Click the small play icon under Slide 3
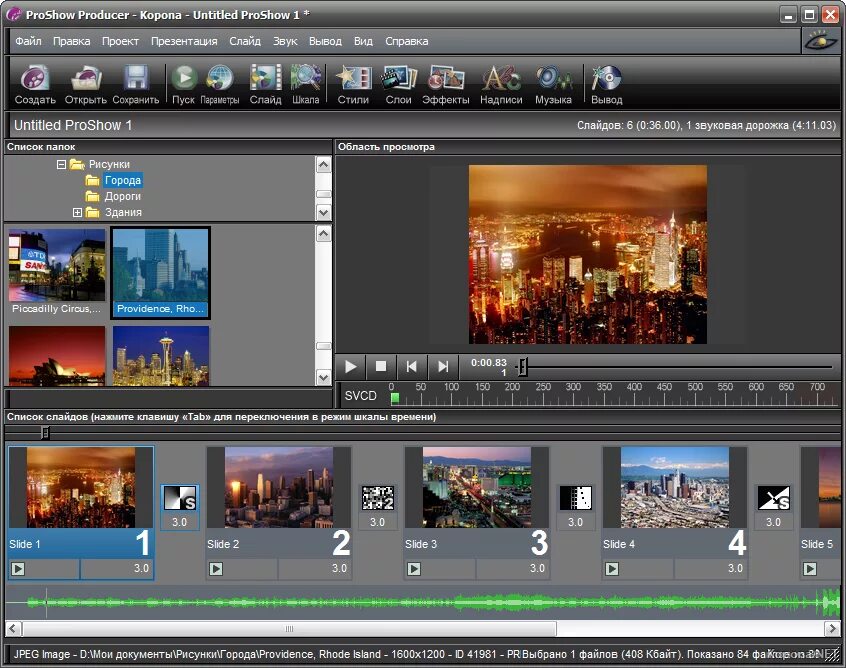This screenshot has width=846, height=668. point(414,569)
